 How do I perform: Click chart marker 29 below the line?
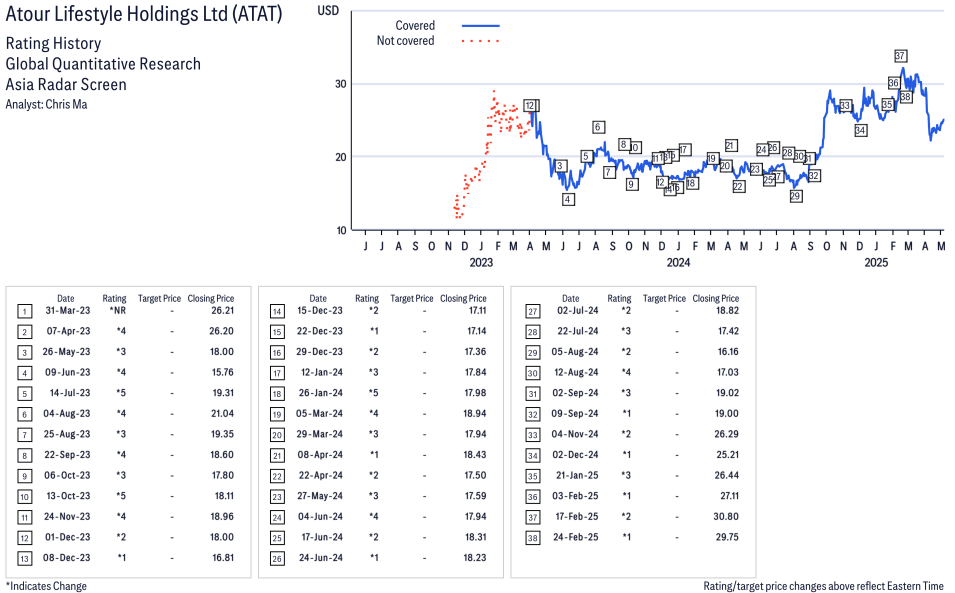(795, 196)
